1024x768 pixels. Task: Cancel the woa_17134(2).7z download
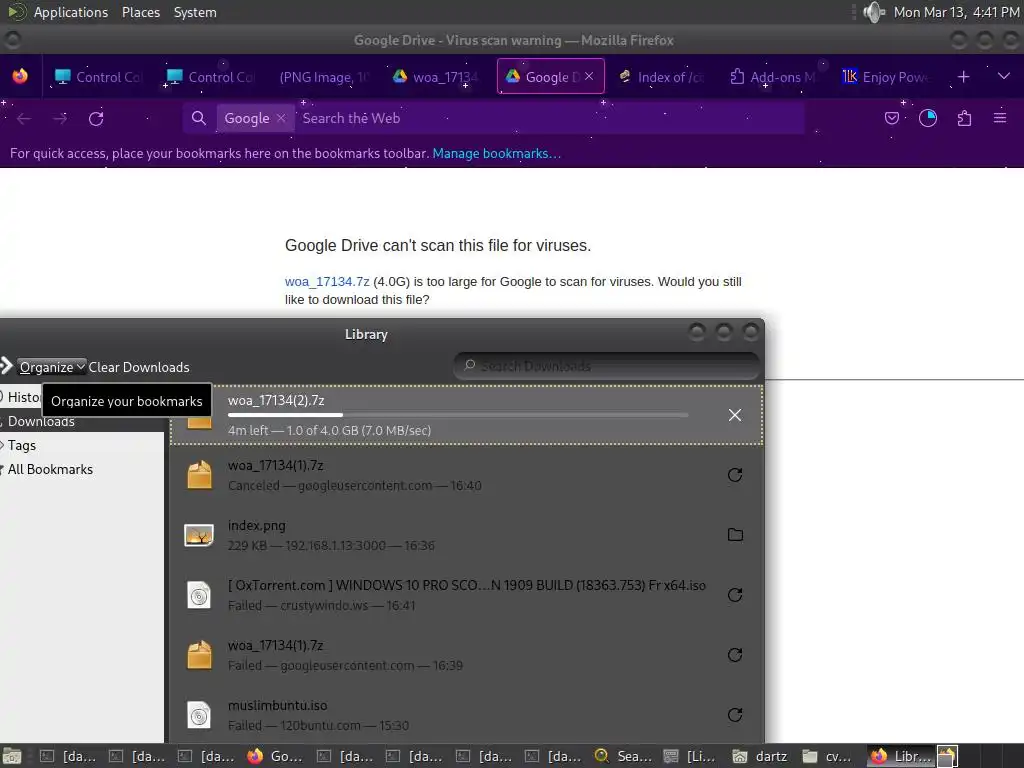[735, 415]
